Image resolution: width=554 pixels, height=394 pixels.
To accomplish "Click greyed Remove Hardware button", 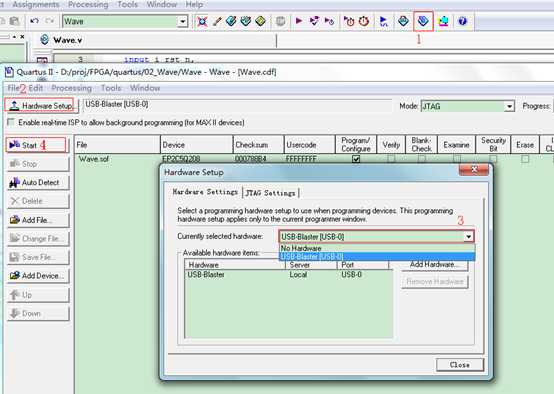I will 435,282.
